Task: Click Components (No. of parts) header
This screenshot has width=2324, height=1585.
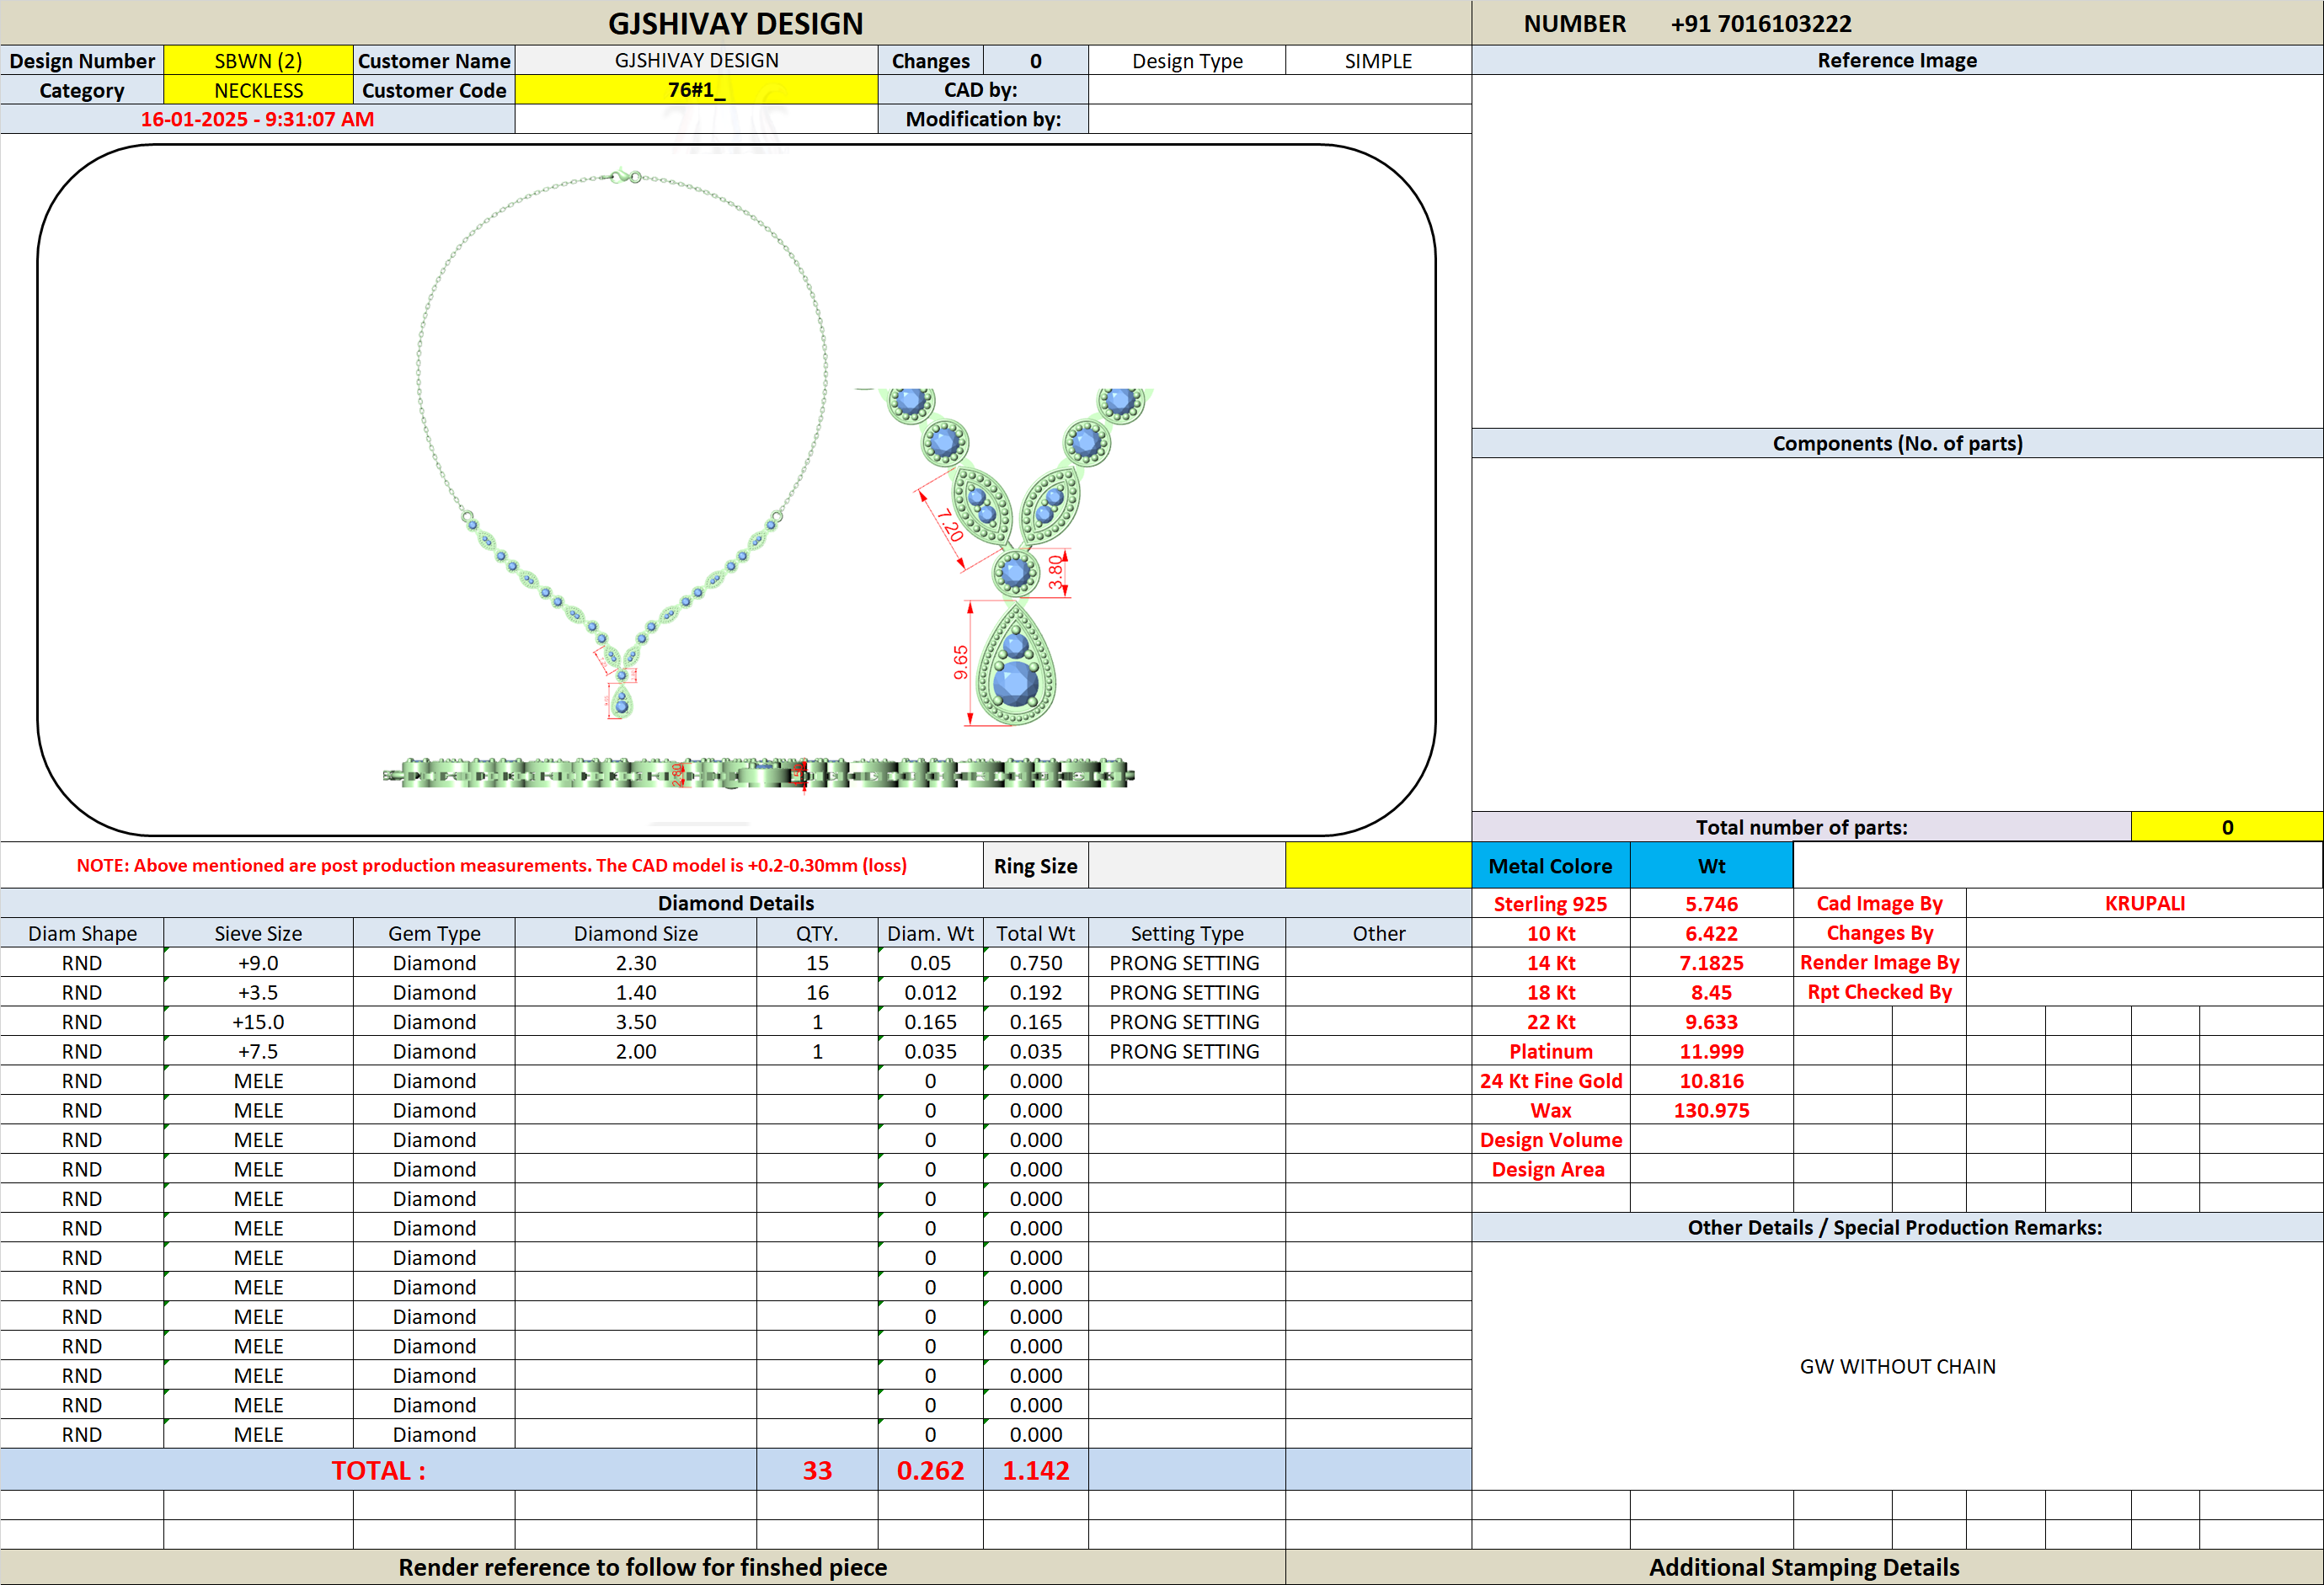Action: click(1897, 443)
